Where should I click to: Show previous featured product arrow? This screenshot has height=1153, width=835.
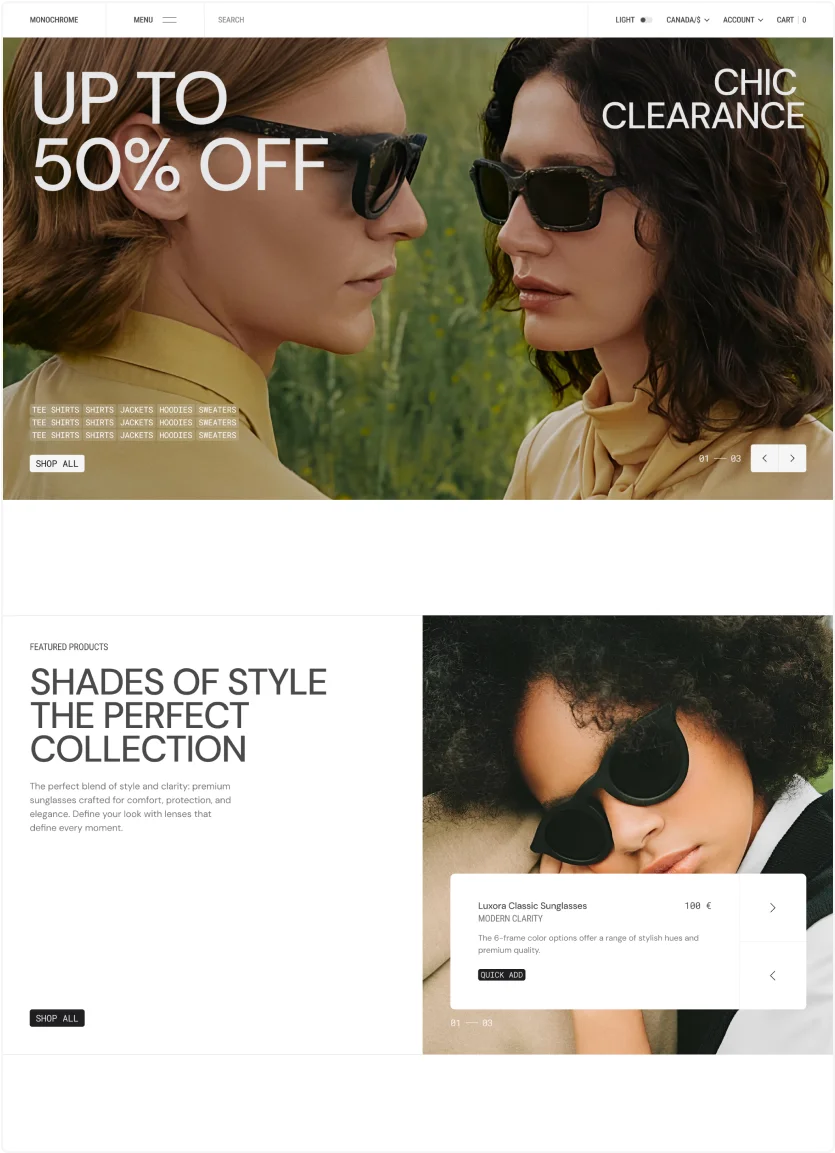pyautogui.click(x=773, y=976)
